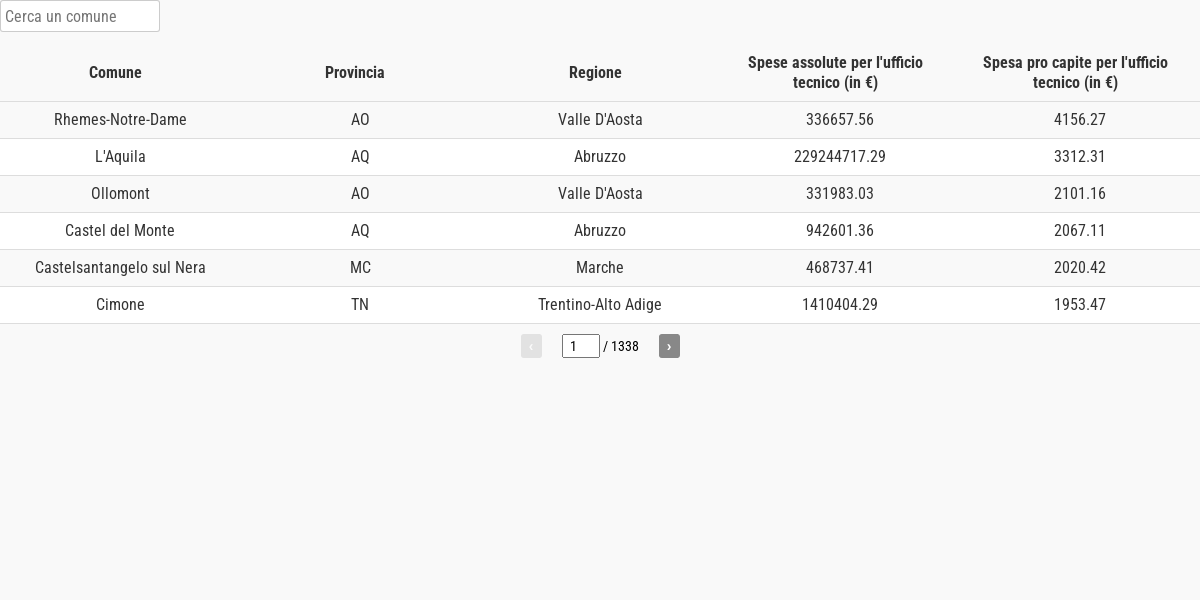
Task: Sort by the Comune column header
Action: pos(115,72)
